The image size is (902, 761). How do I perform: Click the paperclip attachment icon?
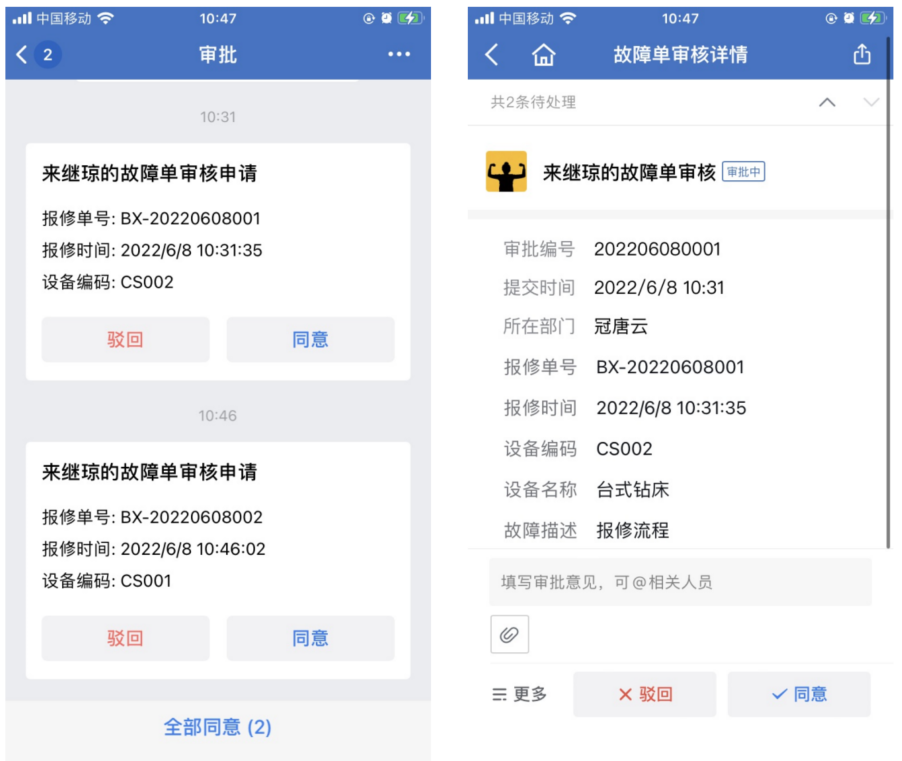coord(509,634)
